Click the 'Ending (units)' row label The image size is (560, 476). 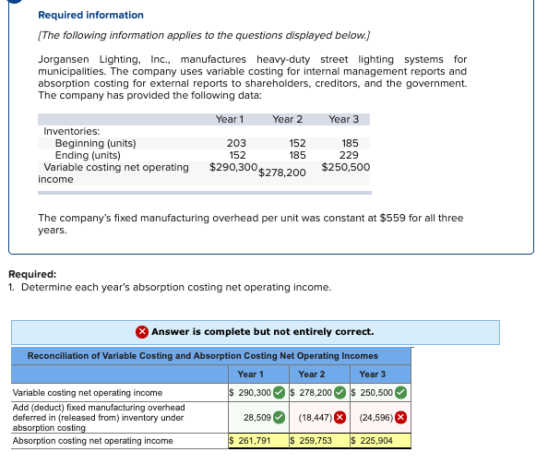(88, 155)
